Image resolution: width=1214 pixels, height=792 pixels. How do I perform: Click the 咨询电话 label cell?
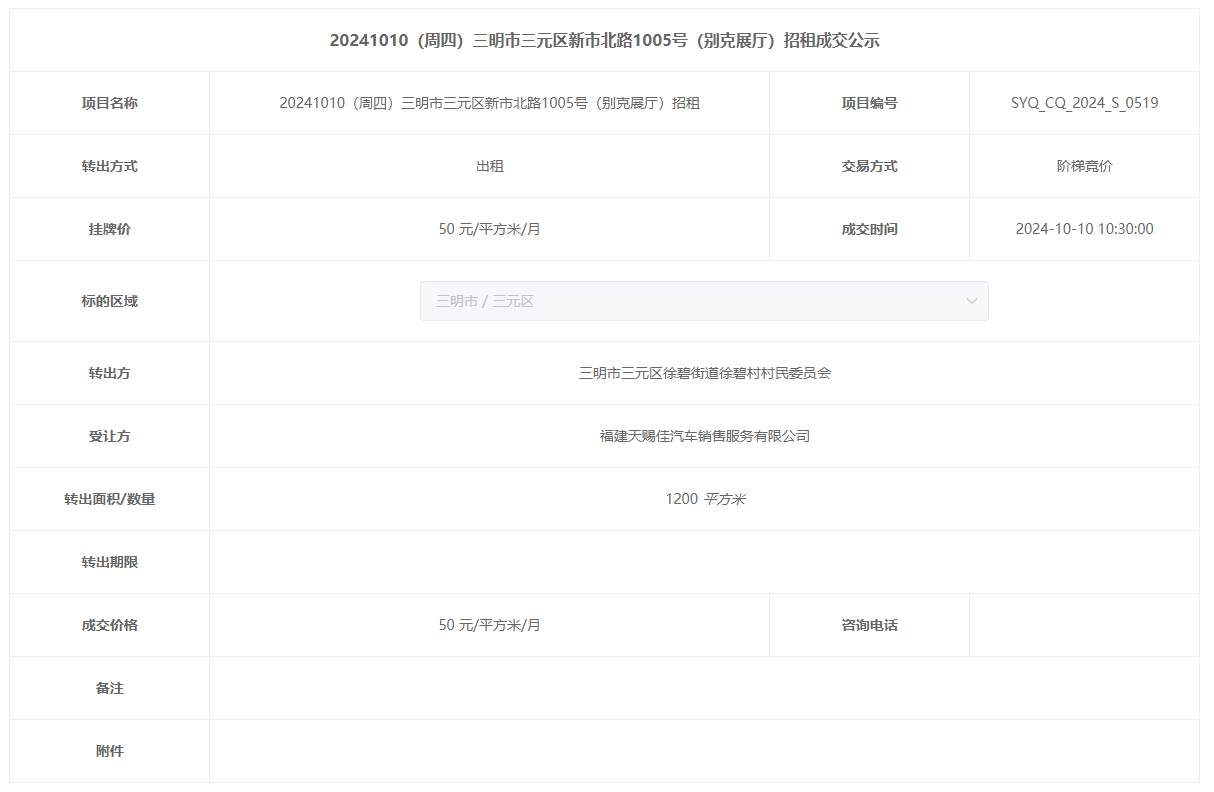869,625
